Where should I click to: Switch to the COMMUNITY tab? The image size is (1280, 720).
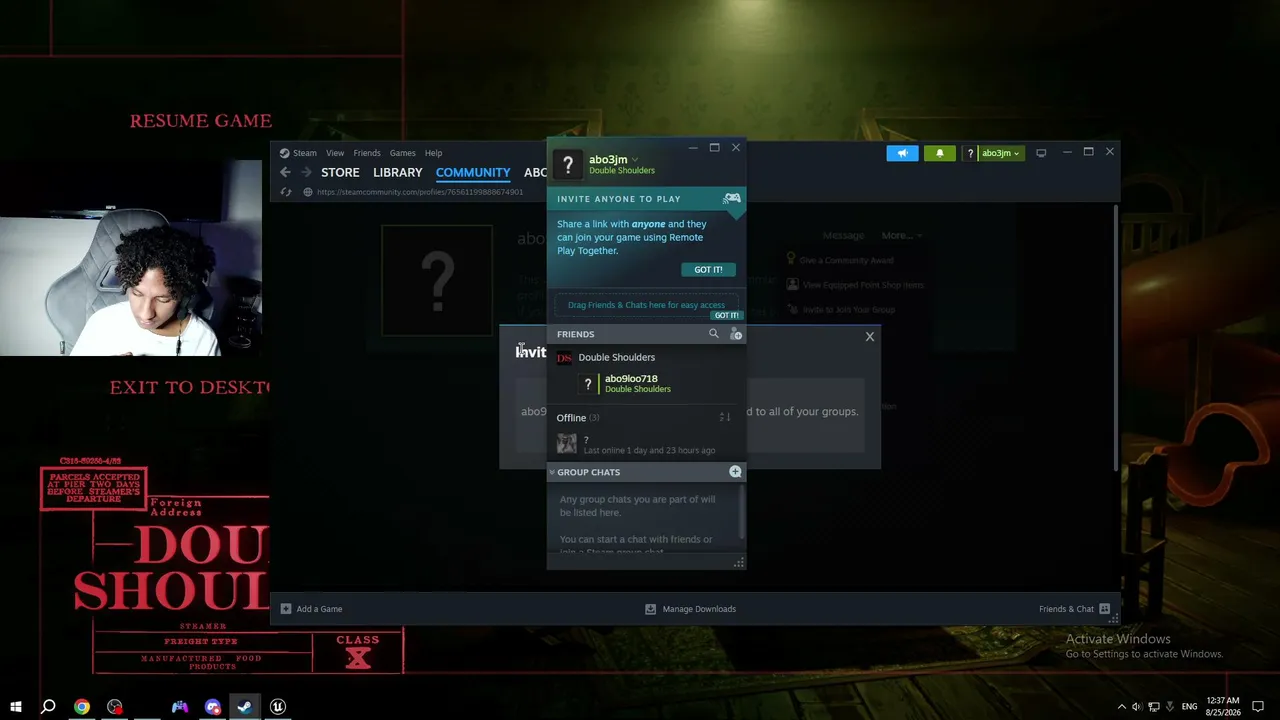coord(473,173)
